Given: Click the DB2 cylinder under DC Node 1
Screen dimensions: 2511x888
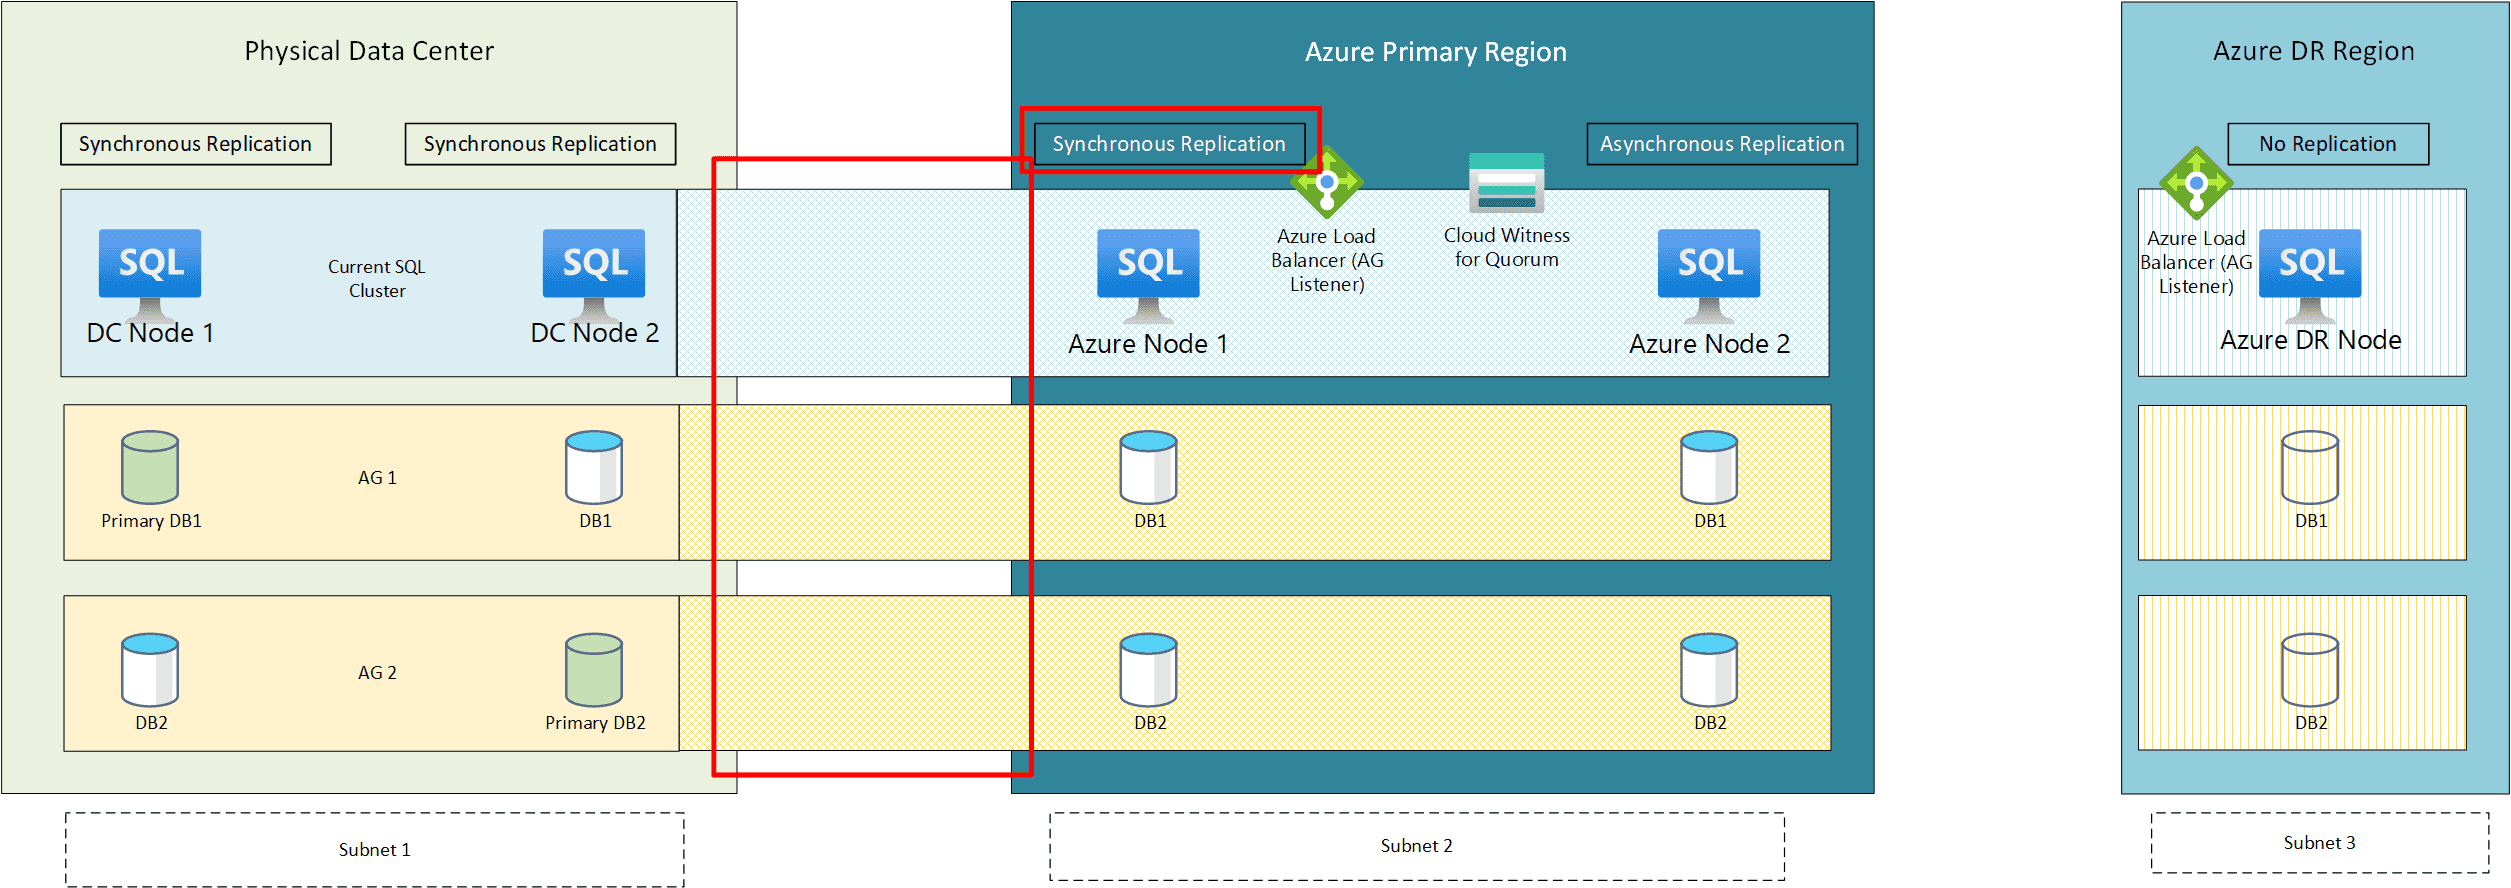Looking at the screenshot, I should click(x=150, y=670).
